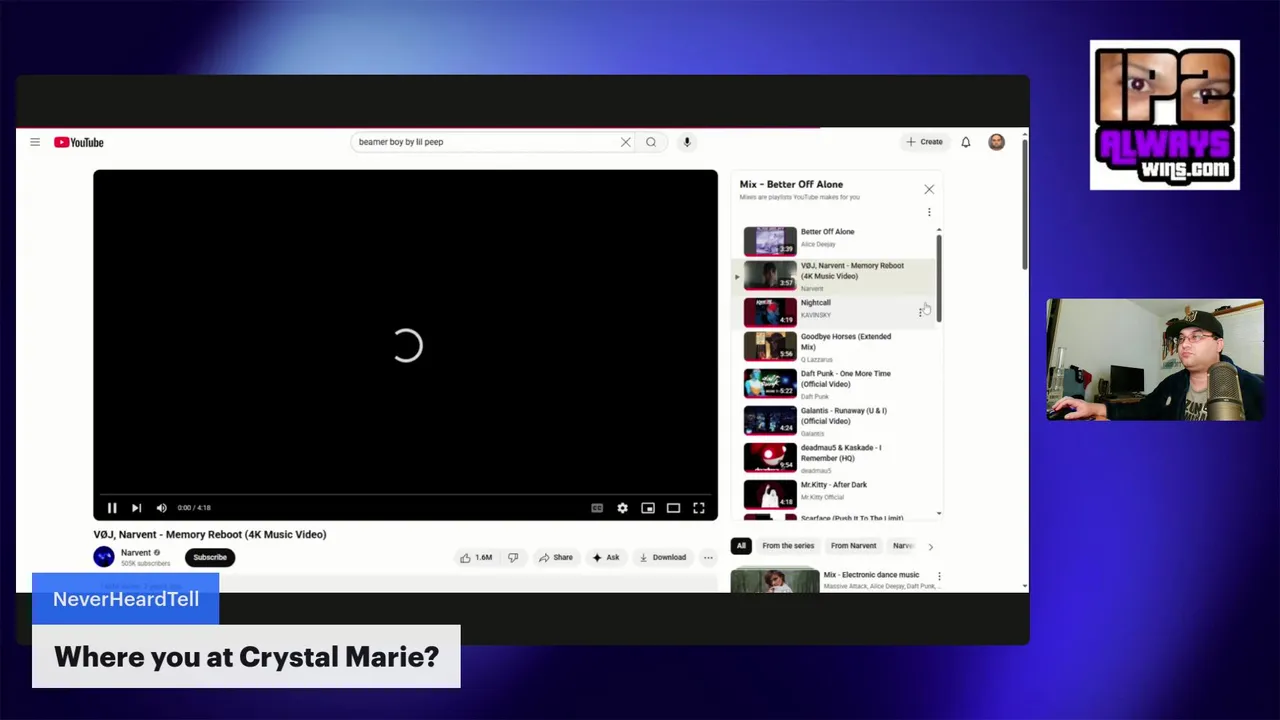Select the From the series chip
The width and height of the screenshot is (1280, 720).
click(788, 546)
